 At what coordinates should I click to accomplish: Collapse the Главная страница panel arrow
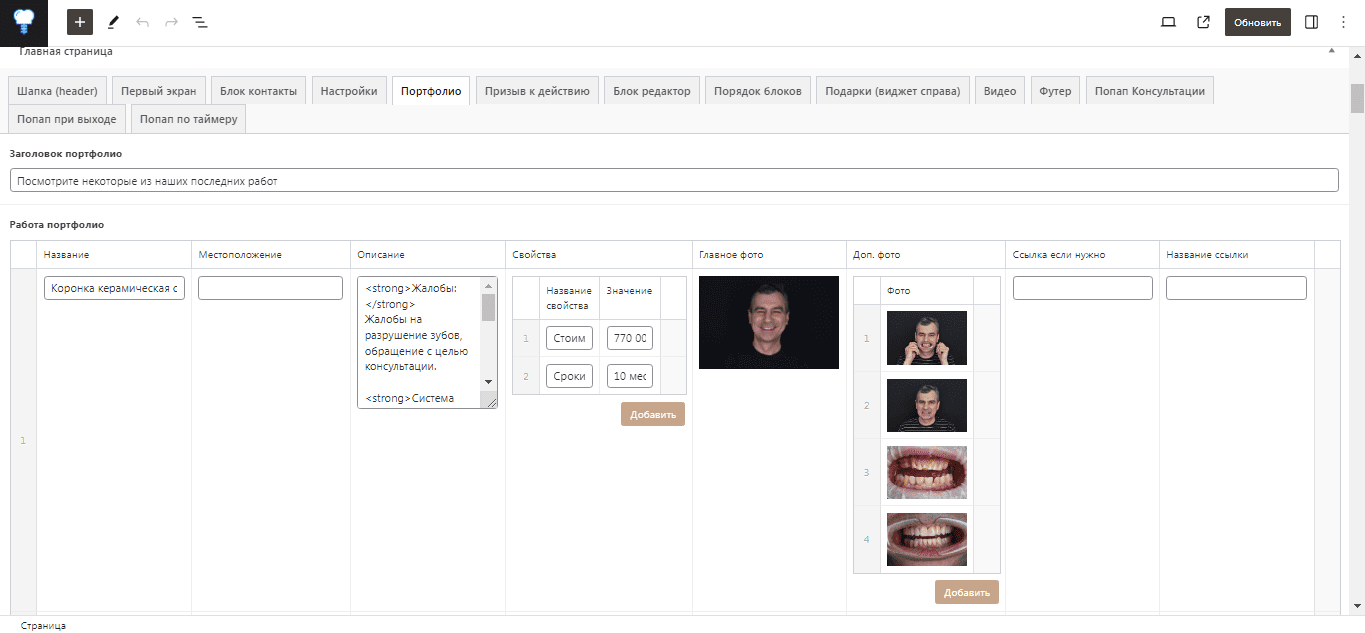[1331, 50]
